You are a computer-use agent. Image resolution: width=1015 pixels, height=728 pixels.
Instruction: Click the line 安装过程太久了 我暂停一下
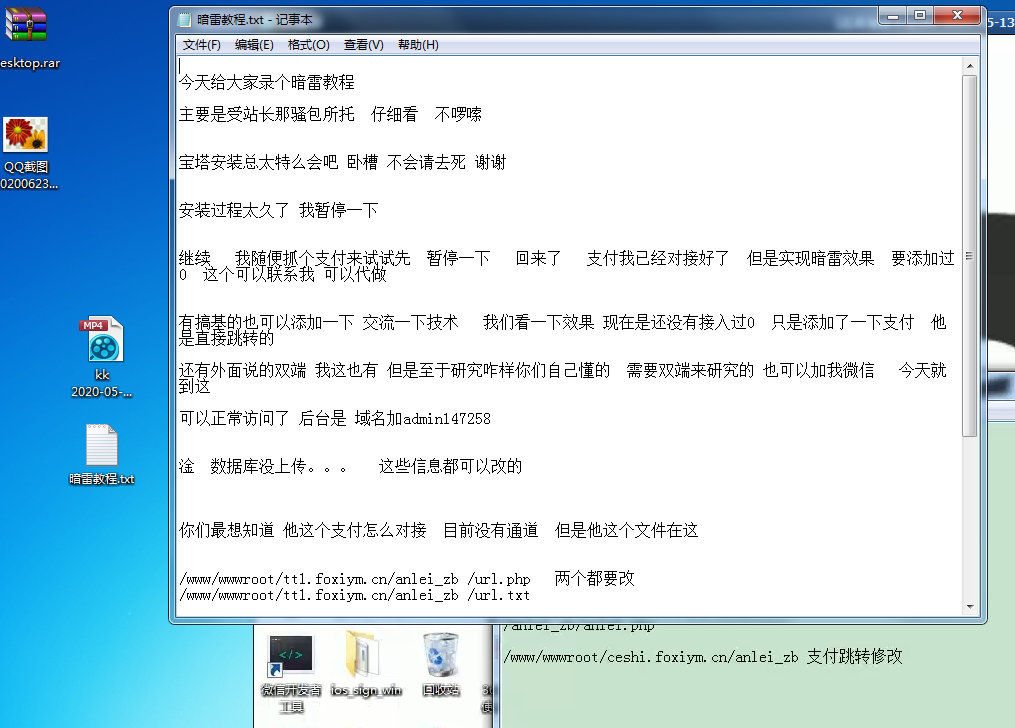[x=278, y=210]
